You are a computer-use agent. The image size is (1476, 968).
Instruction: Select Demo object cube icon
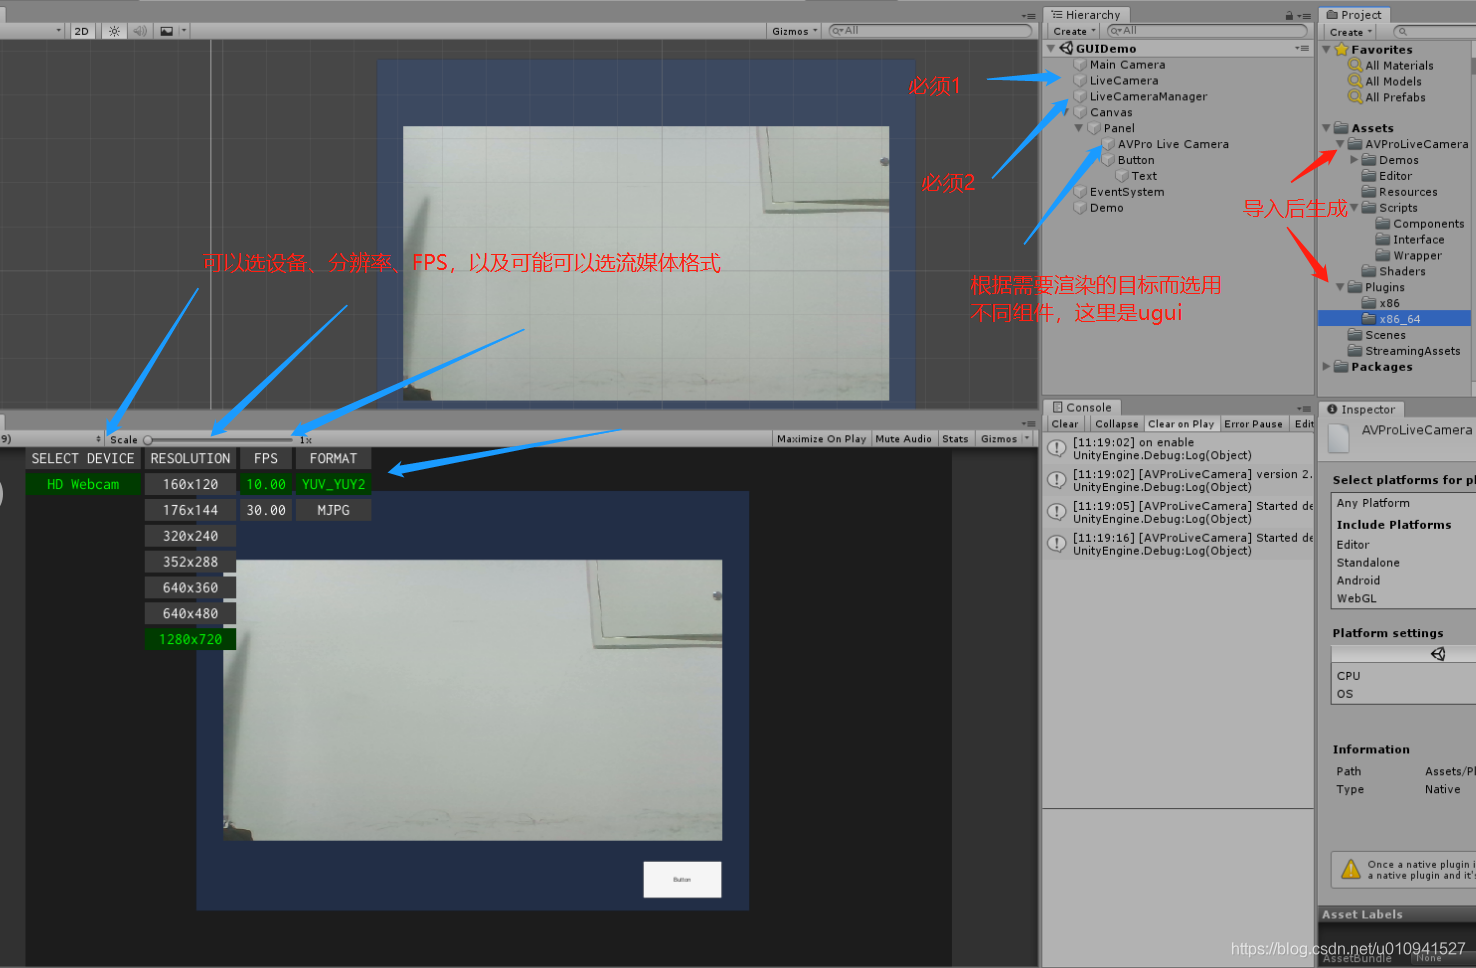(1080, 208)
